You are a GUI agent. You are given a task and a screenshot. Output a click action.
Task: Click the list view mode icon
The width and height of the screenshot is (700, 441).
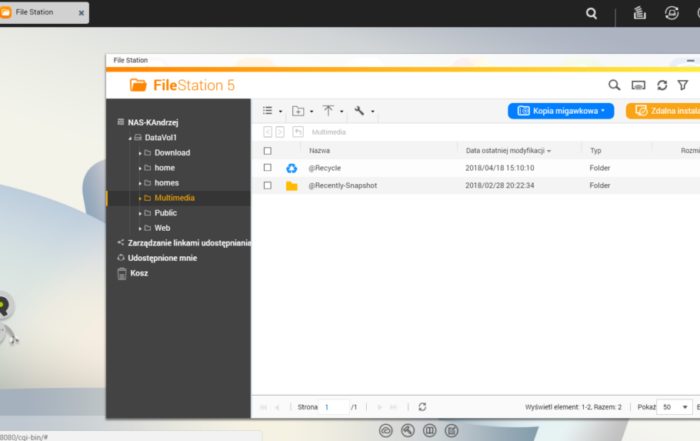tap(267, 110)
